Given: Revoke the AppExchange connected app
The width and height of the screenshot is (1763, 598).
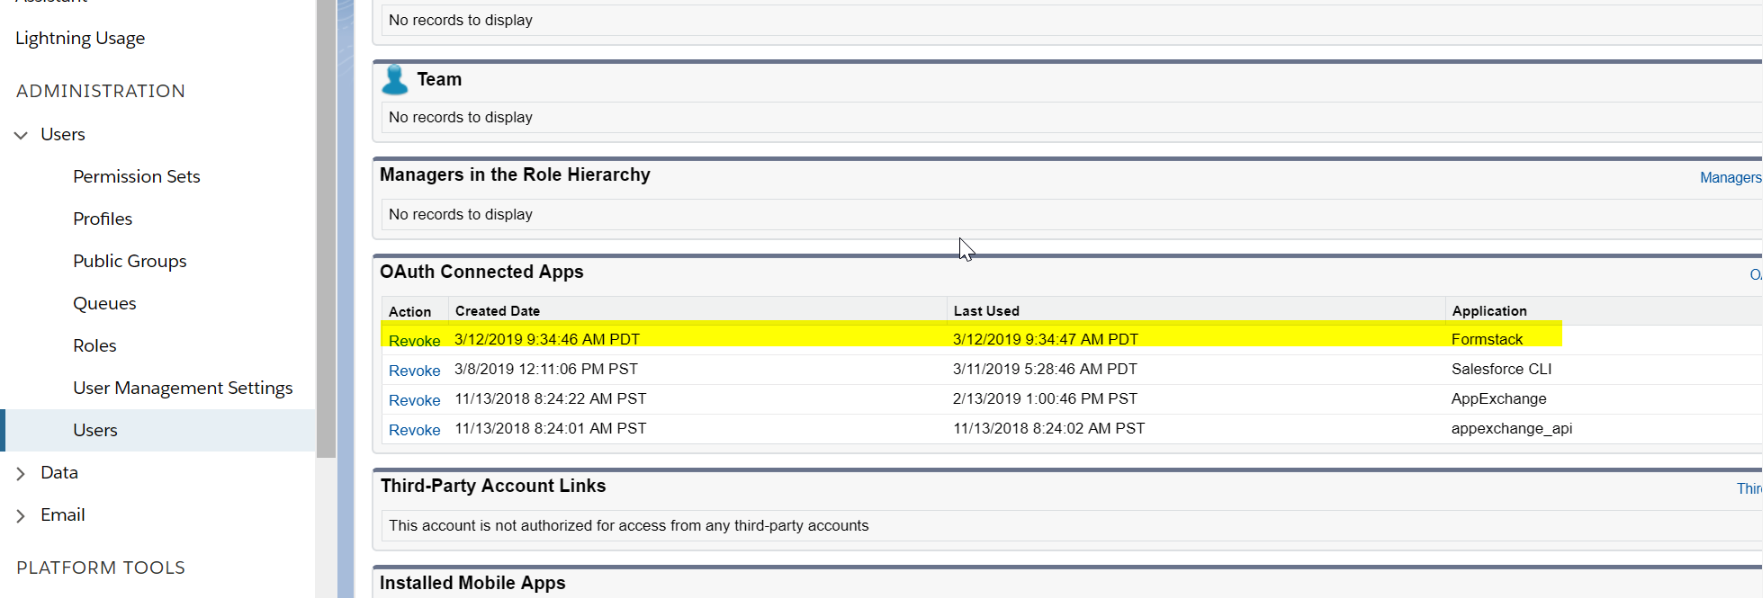Looking at the screenshot, I should point(415,400).
